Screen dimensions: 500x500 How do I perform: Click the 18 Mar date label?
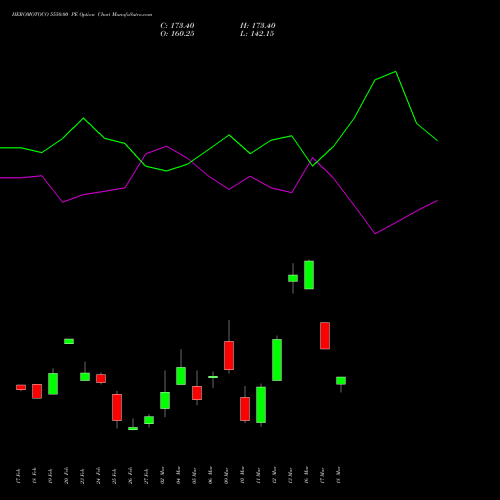click(x=338, y=475)
